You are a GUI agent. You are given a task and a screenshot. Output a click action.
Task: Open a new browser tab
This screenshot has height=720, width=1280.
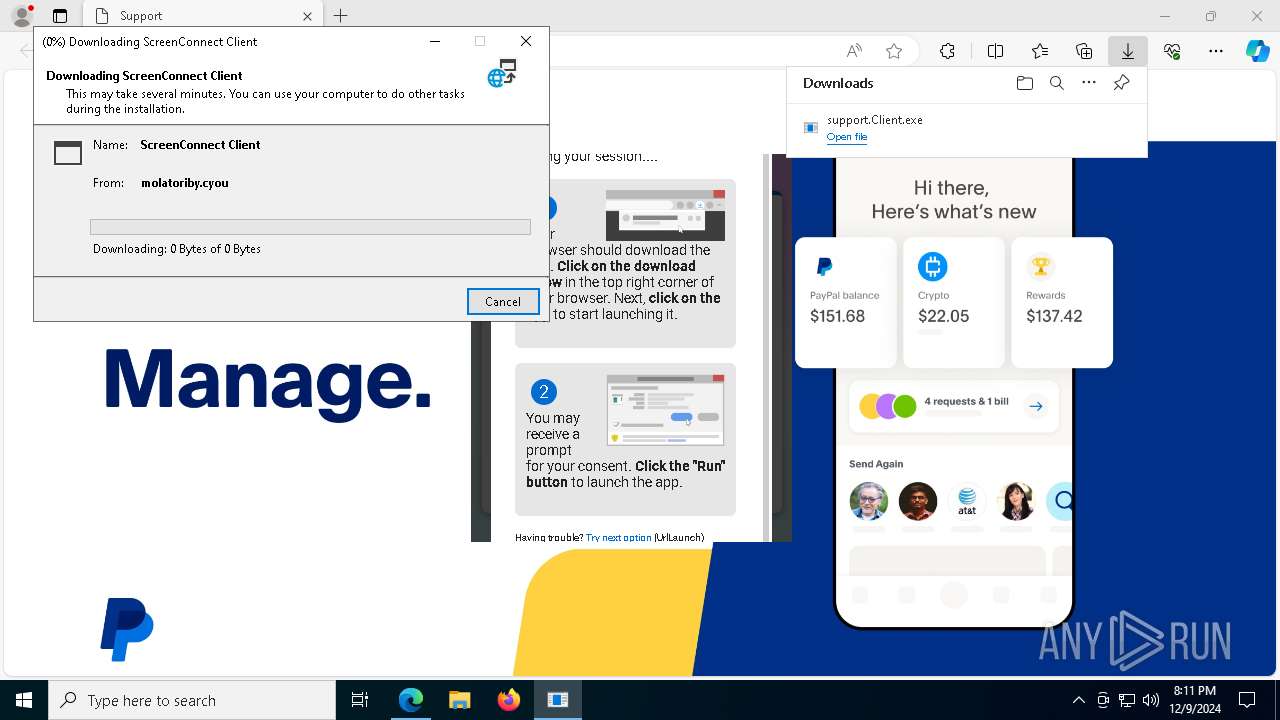341,16
